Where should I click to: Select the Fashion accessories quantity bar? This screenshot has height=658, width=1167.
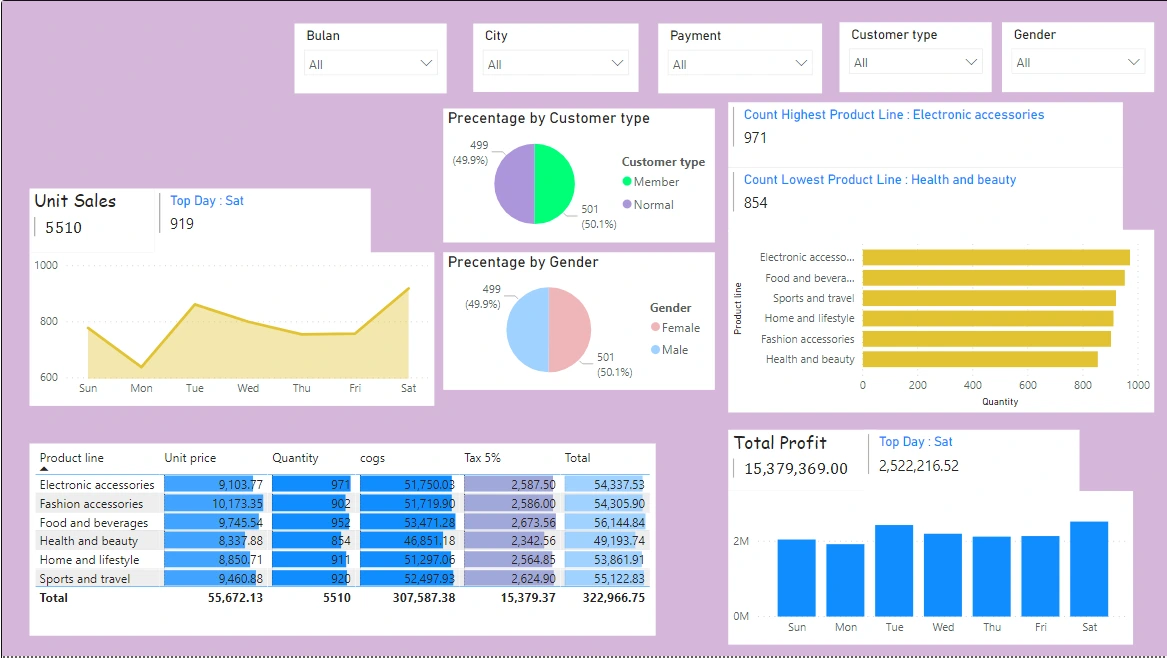[987, 339]
